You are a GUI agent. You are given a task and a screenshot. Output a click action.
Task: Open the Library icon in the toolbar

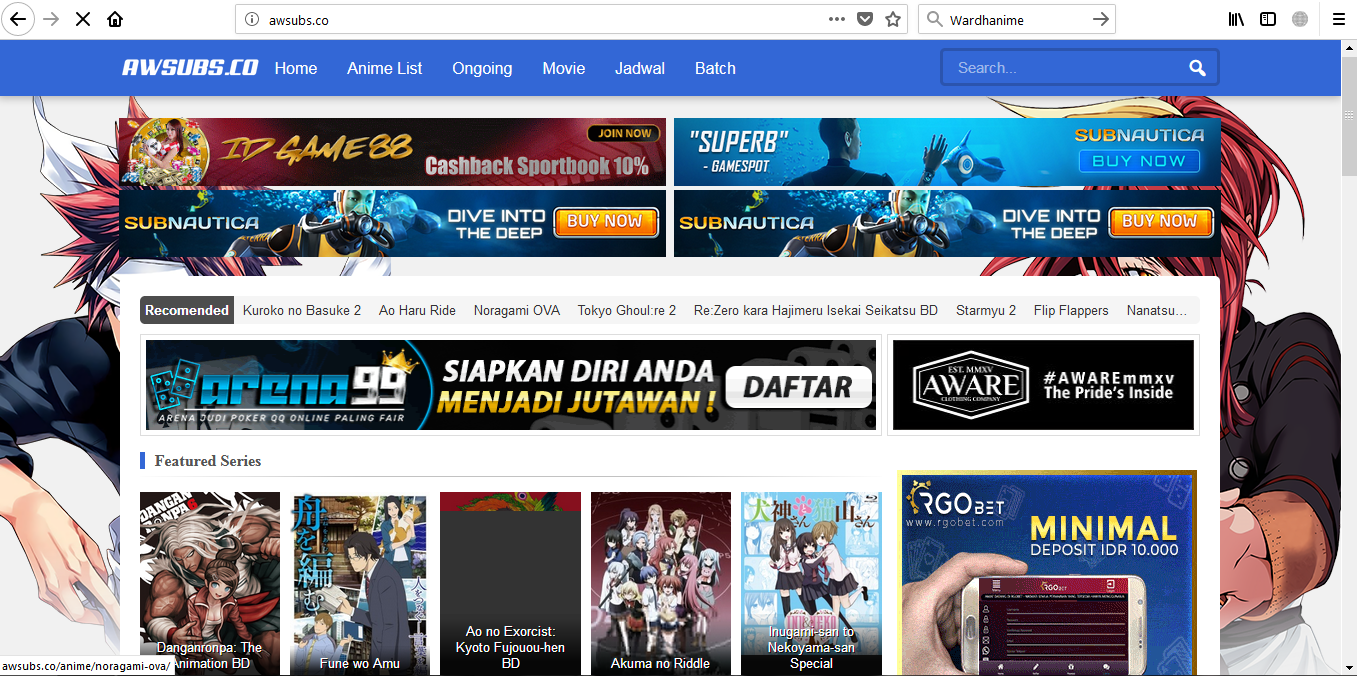click(1236, 19)
